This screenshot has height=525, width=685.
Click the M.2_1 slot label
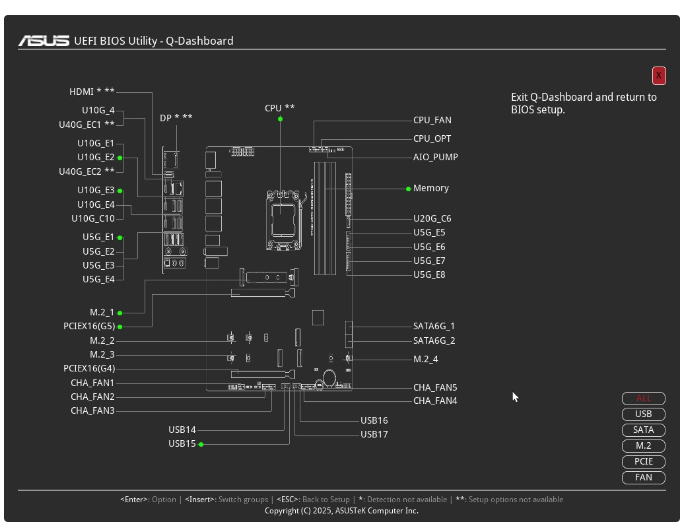pyautogui.click(x=102, y=313)
